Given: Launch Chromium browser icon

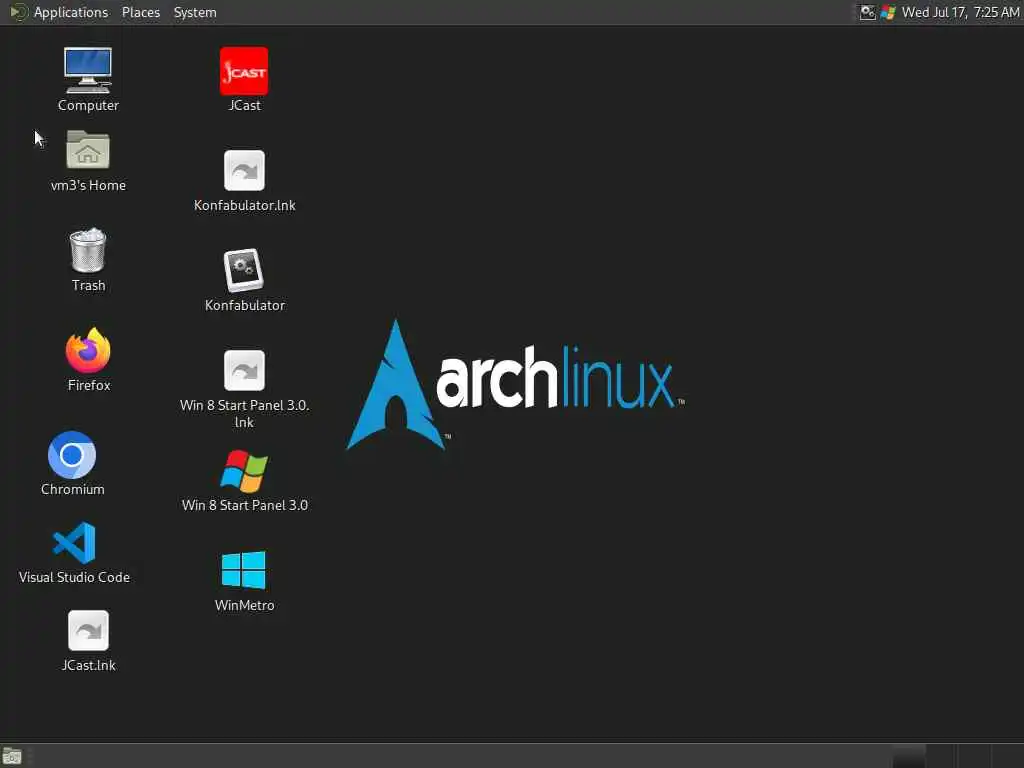Looking at the screenshot, I should tap(72, 455).
